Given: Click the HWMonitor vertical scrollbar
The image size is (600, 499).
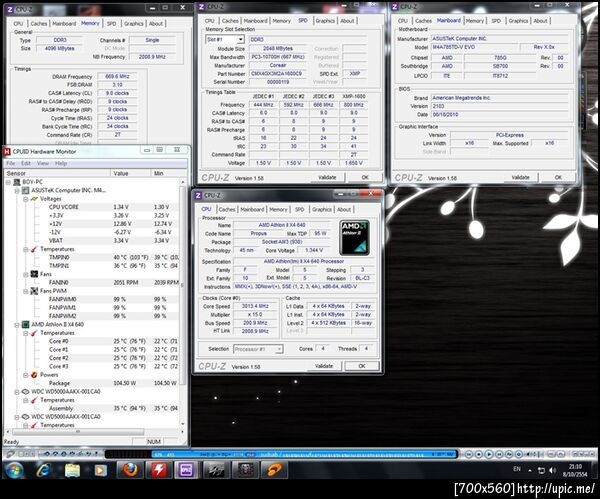Looking at the screenshot, I should [x=183, y=285].
